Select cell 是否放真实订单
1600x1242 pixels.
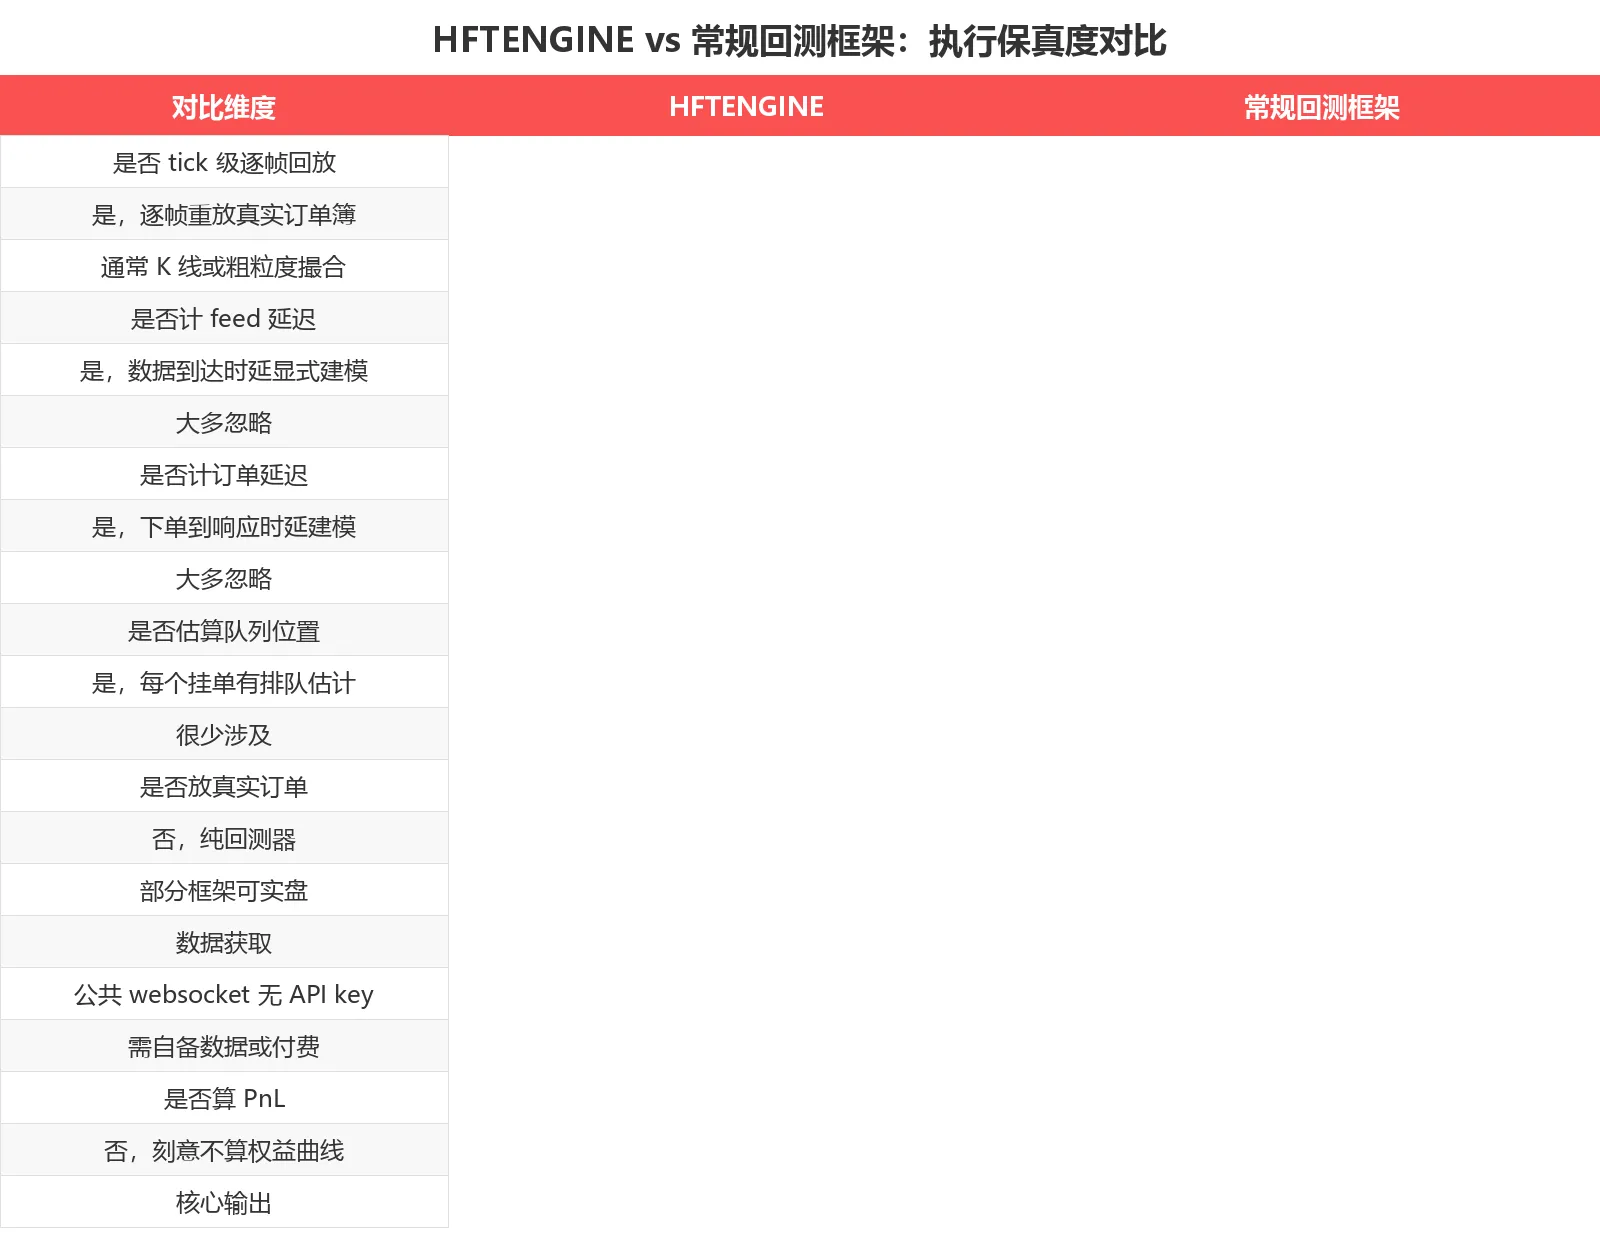click(x=224, y=786)
